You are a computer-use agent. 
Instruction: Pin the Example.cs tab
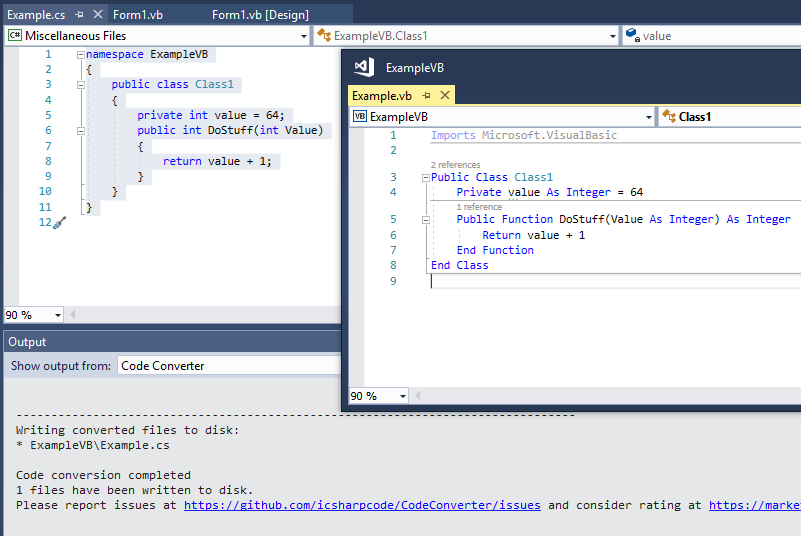click(79, 15)
